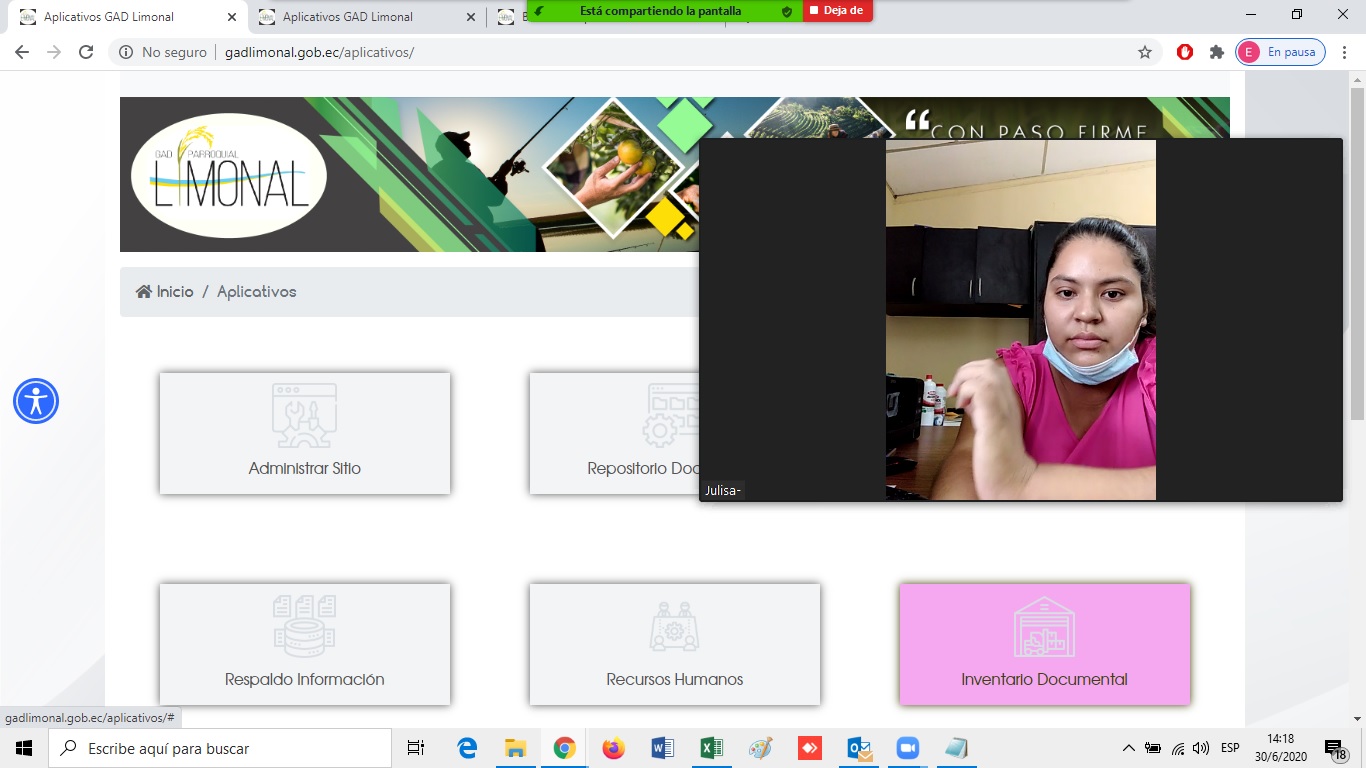Screen dimensions: 1366x768
Task: Open Zoom from the Windows taskbar
Action: 907,748
